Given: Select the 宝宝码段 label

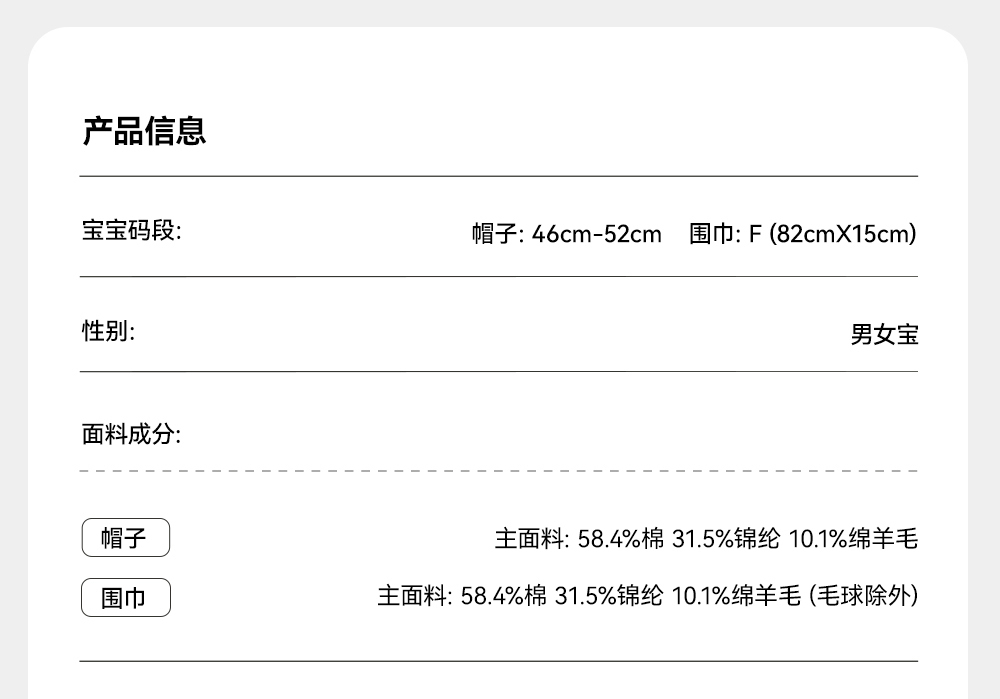Looking at the screenshot, I should pos(131,232).
